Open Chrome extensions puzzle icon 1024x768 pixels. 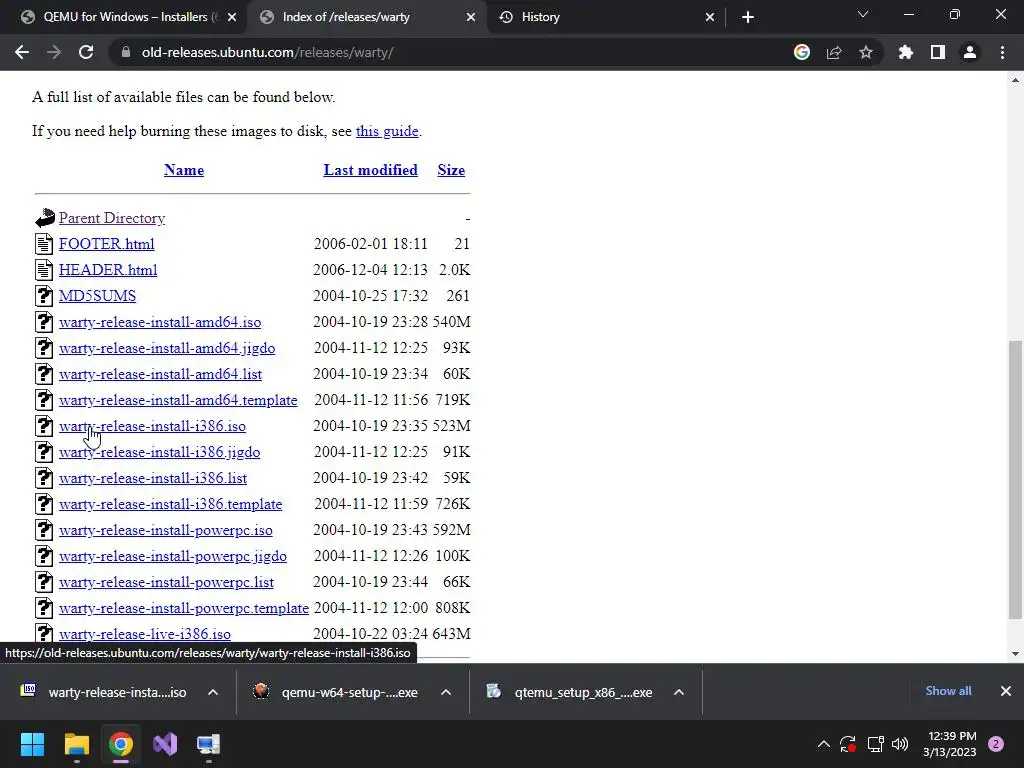point(906,52)
